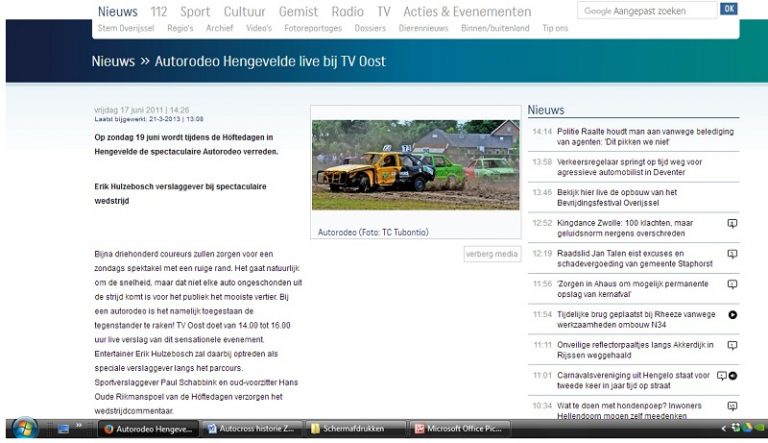Select article date text vrijdag 17 juni 2011
The height and width of the screenshot is (443, 768).
(x=142, y=110)
